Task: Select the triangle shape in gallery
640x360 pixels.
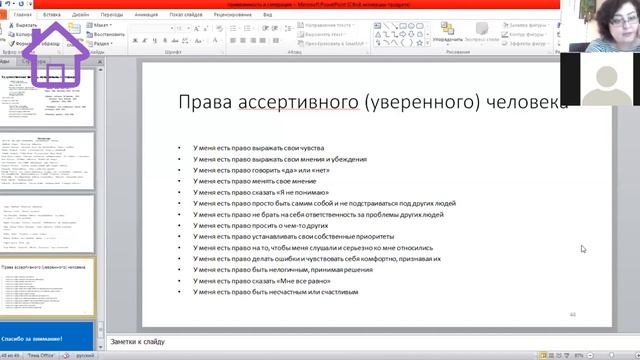Action: [378, 34]
